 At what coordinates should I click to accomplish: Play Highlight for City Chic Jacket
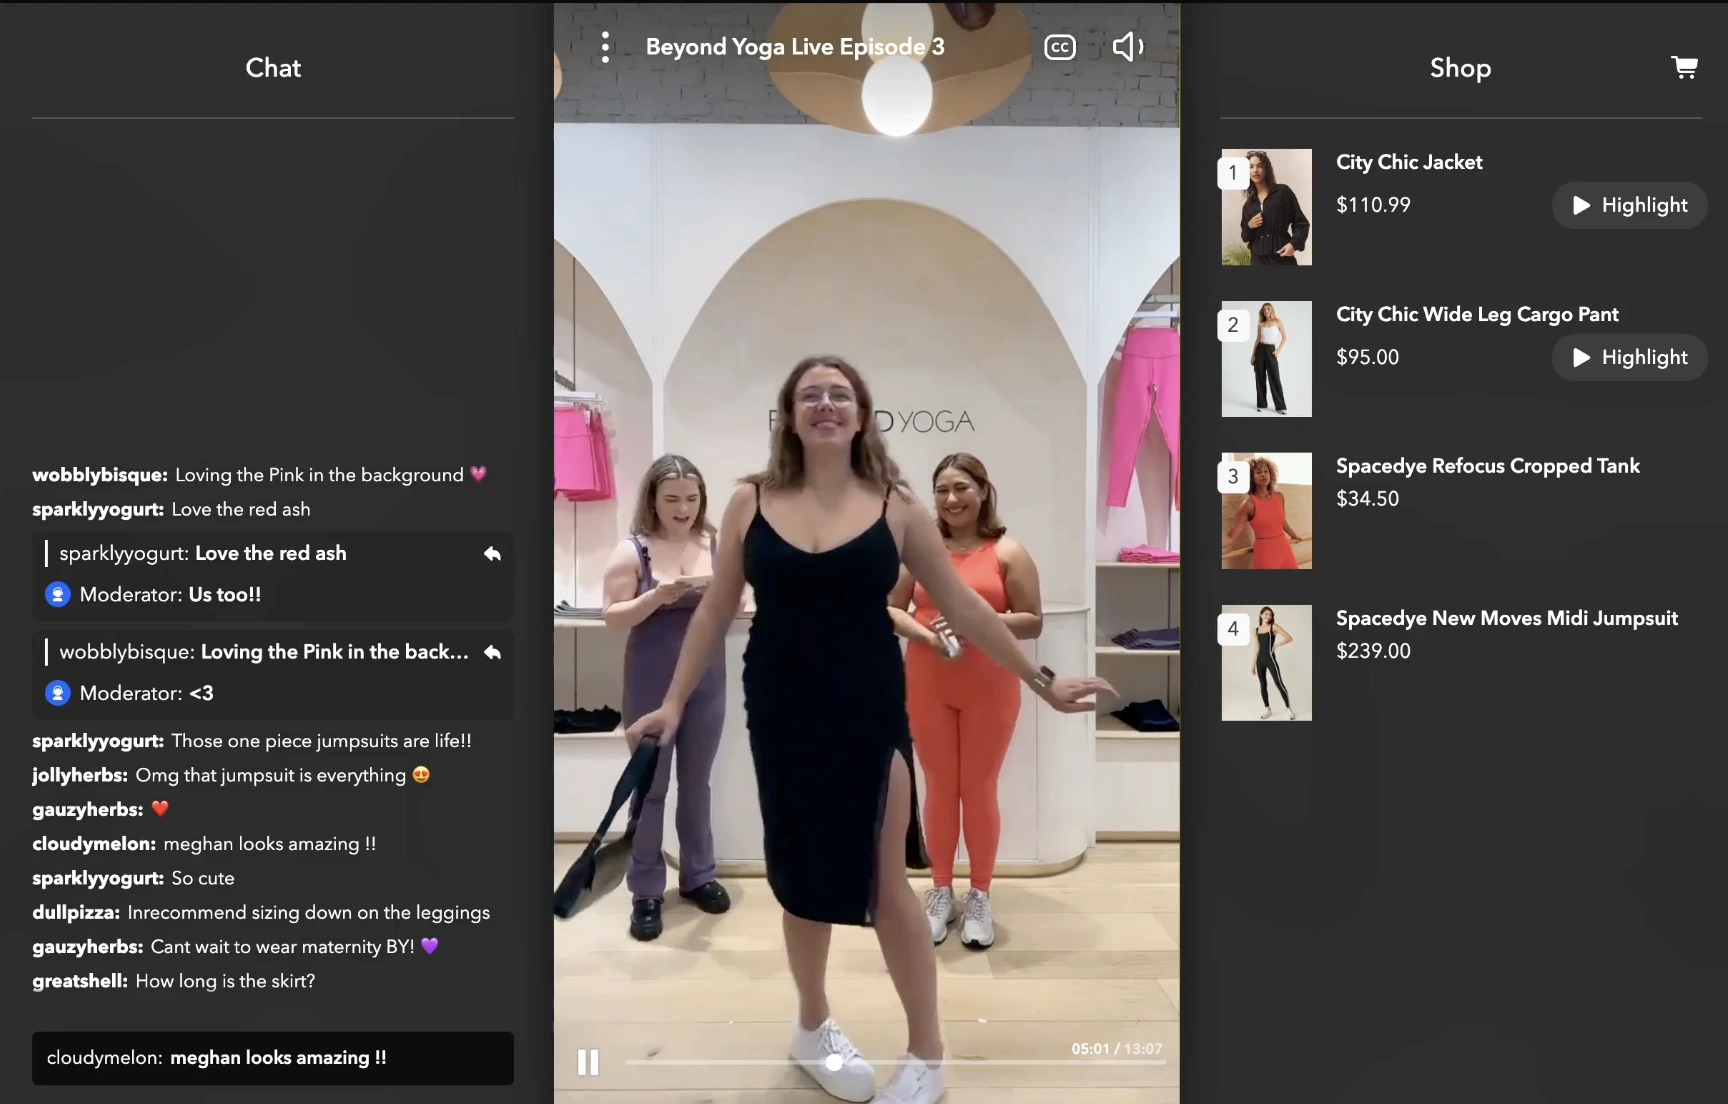pos(1629,205)
